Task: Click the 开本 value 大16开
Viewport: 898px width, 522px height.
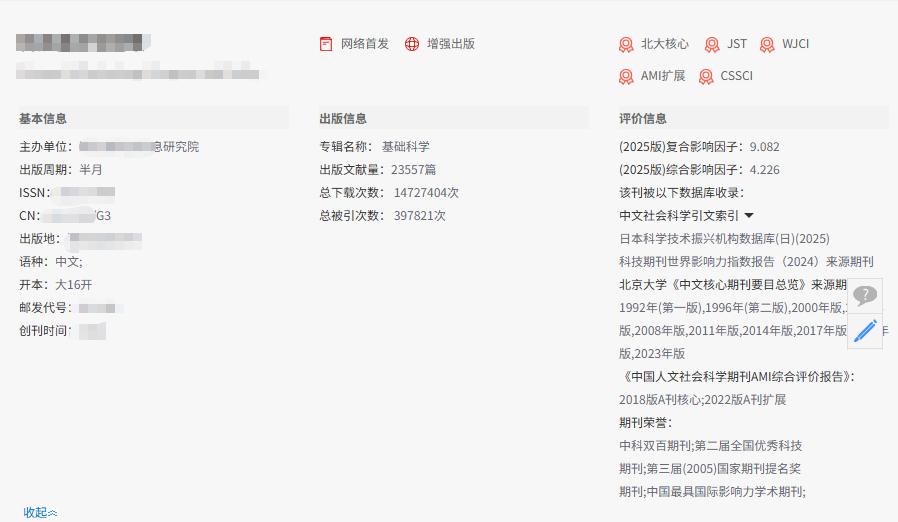Action: pyautogui.click(x=73, y=285)
